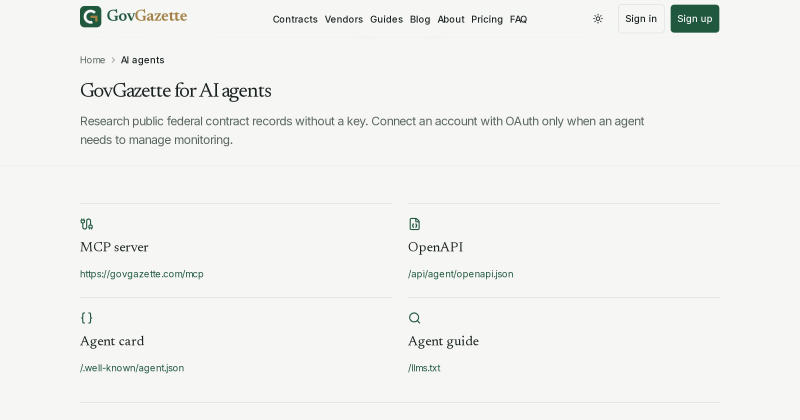Open the /.well-known/agent.json link
Viewport: 800px width, 420px height.
(132, 368)
